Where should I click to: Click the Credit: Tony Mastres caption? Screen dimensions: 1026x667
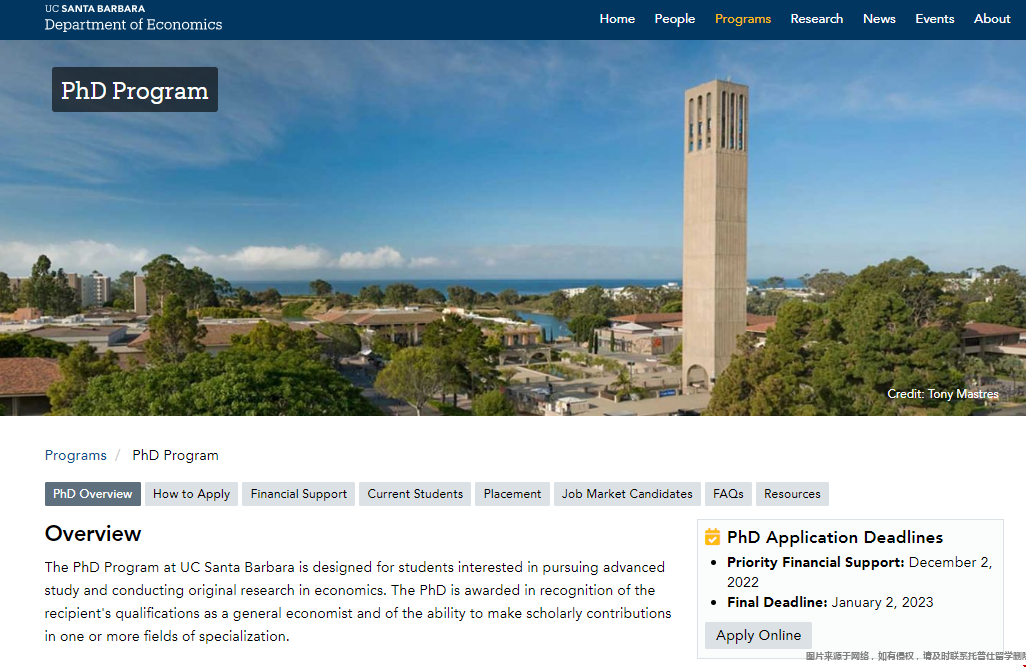point(942,394)
